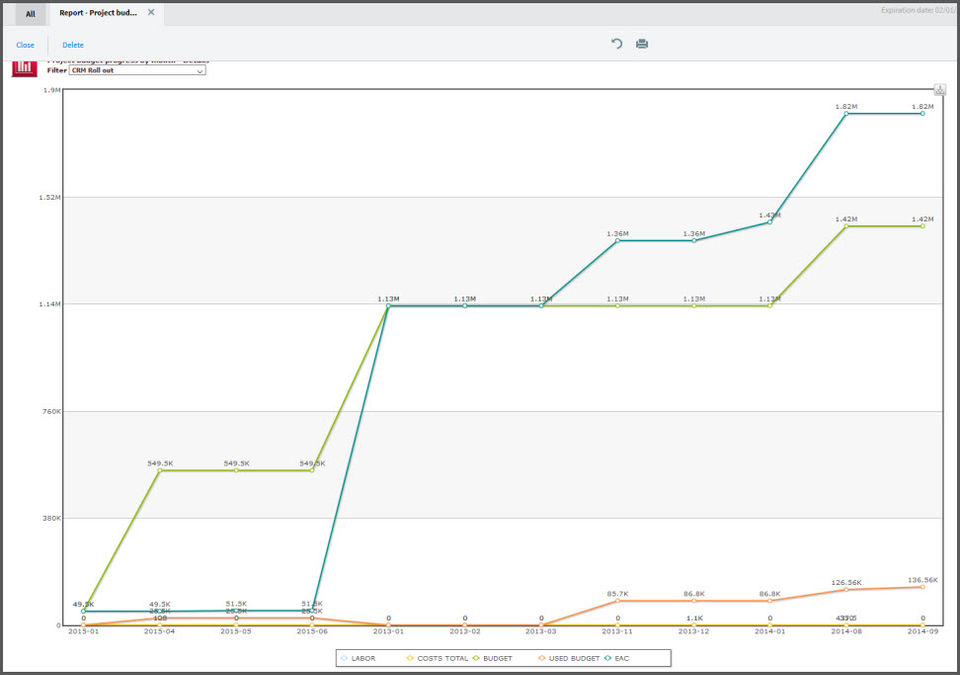Click the BUDGET 549.5K point at 2015-04
This screenshot has width=960, height=675.
[x=160, y=470]
